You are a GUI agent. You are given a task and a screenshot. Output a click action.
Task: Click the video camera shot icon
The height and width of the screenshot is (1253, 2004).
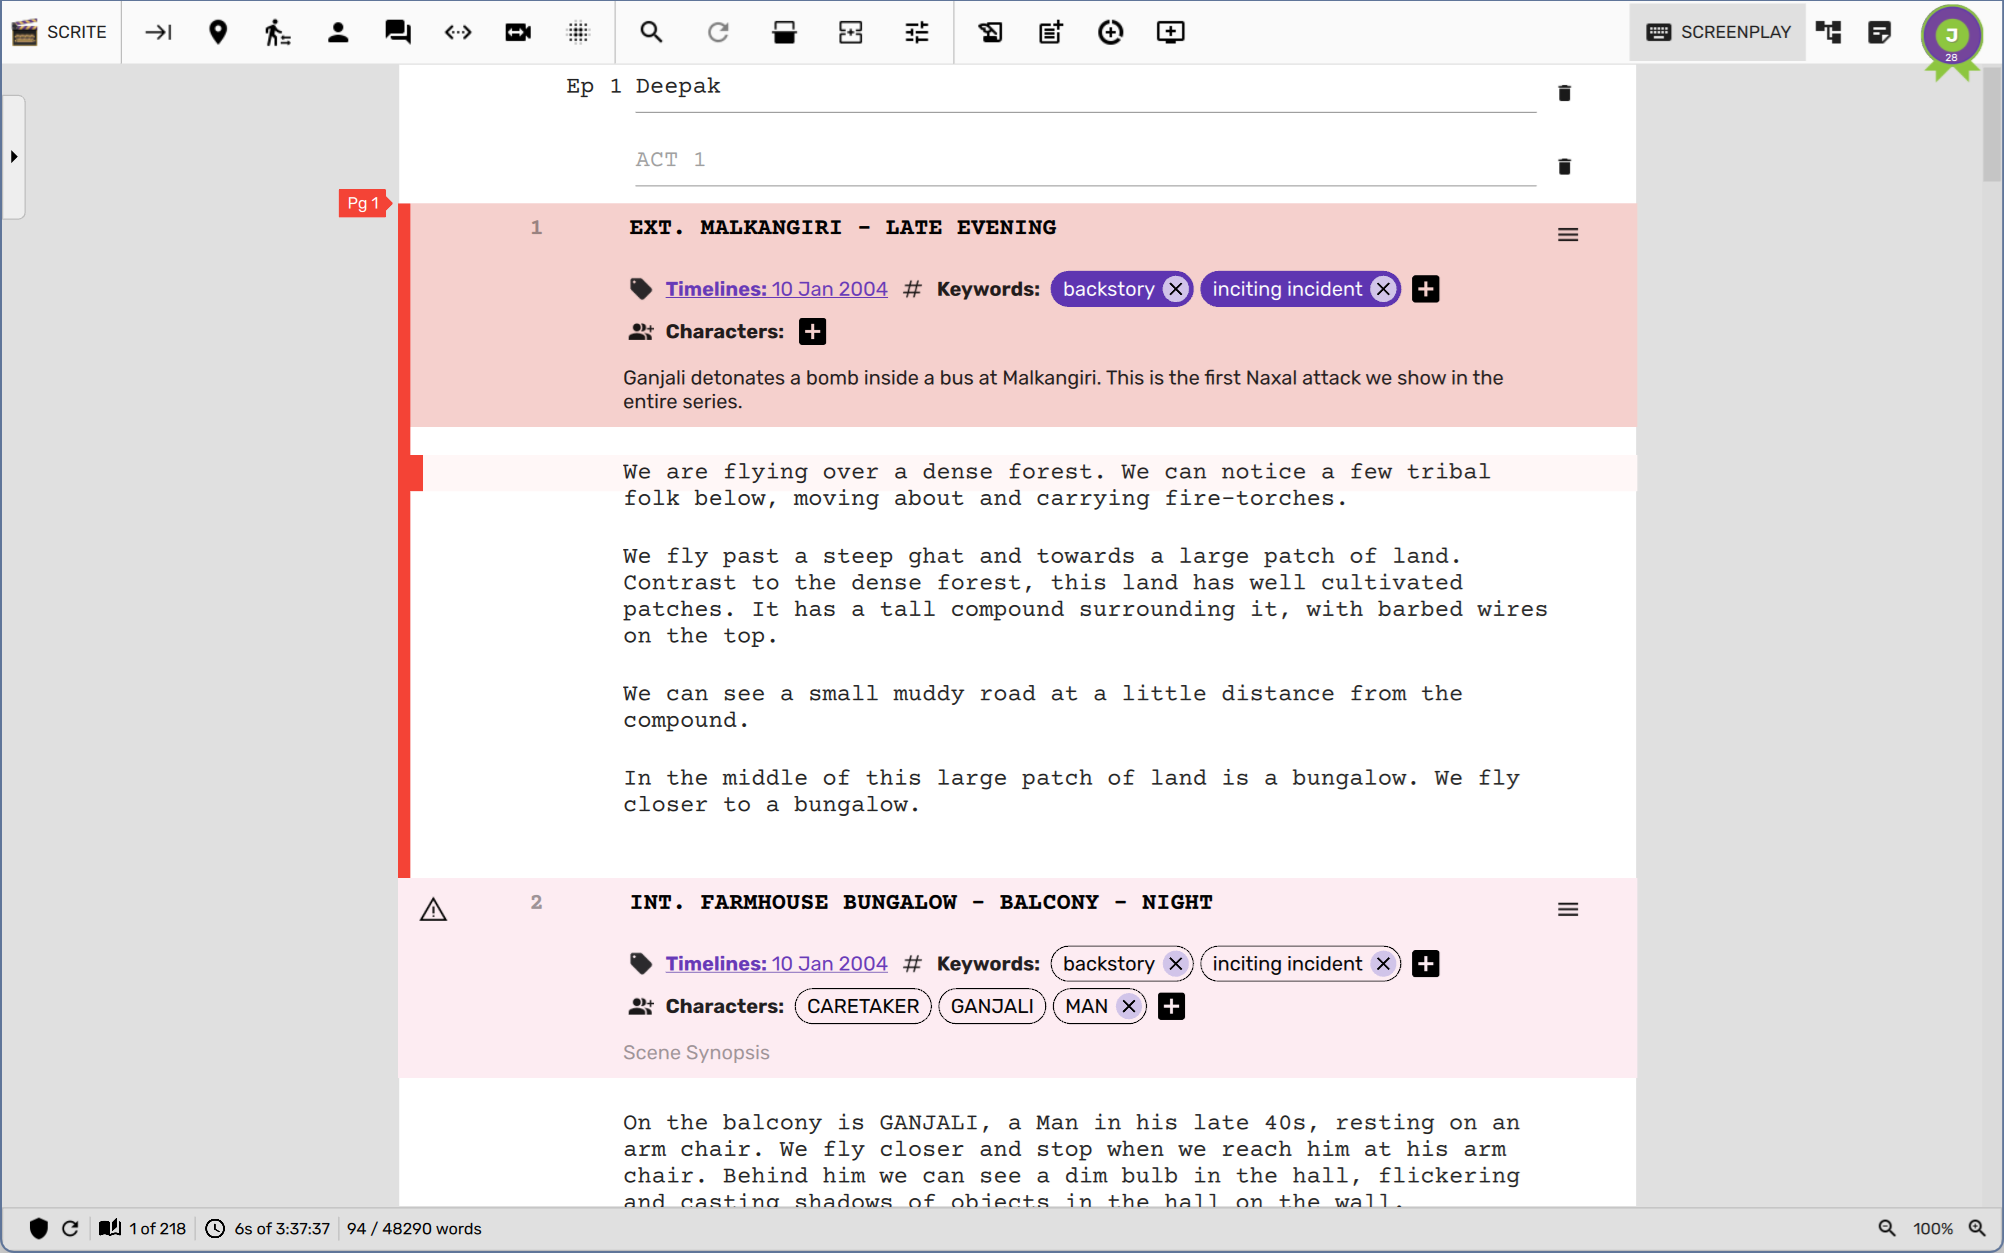[x=518, y=32]
